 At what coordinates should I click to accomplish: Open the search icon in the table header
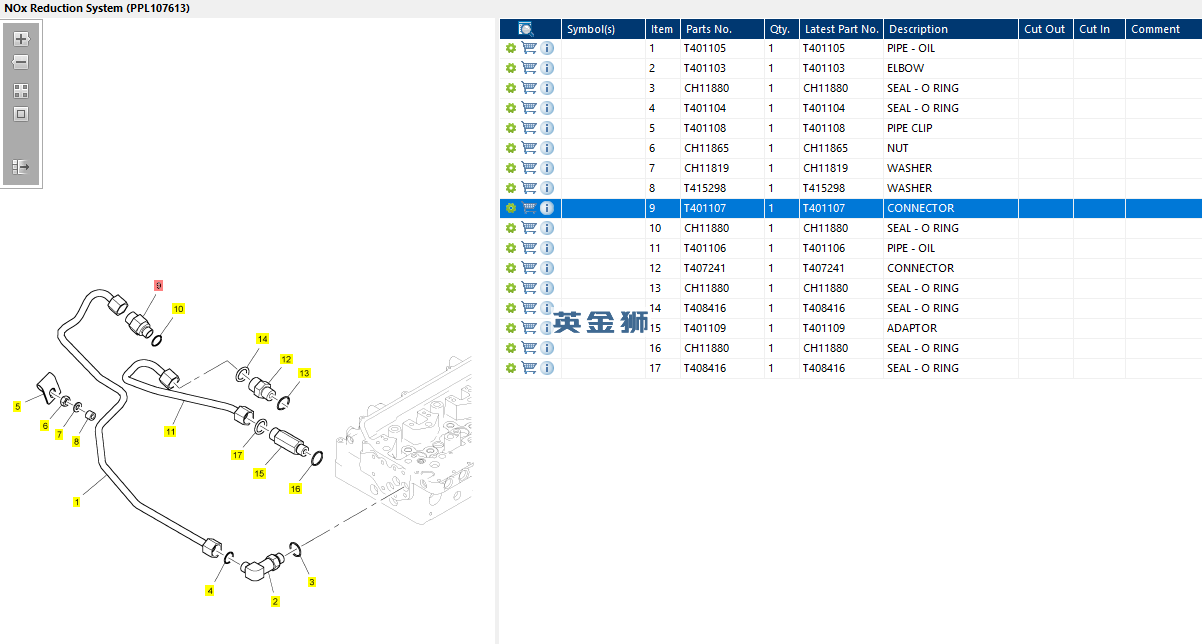[x=526, y=29]
